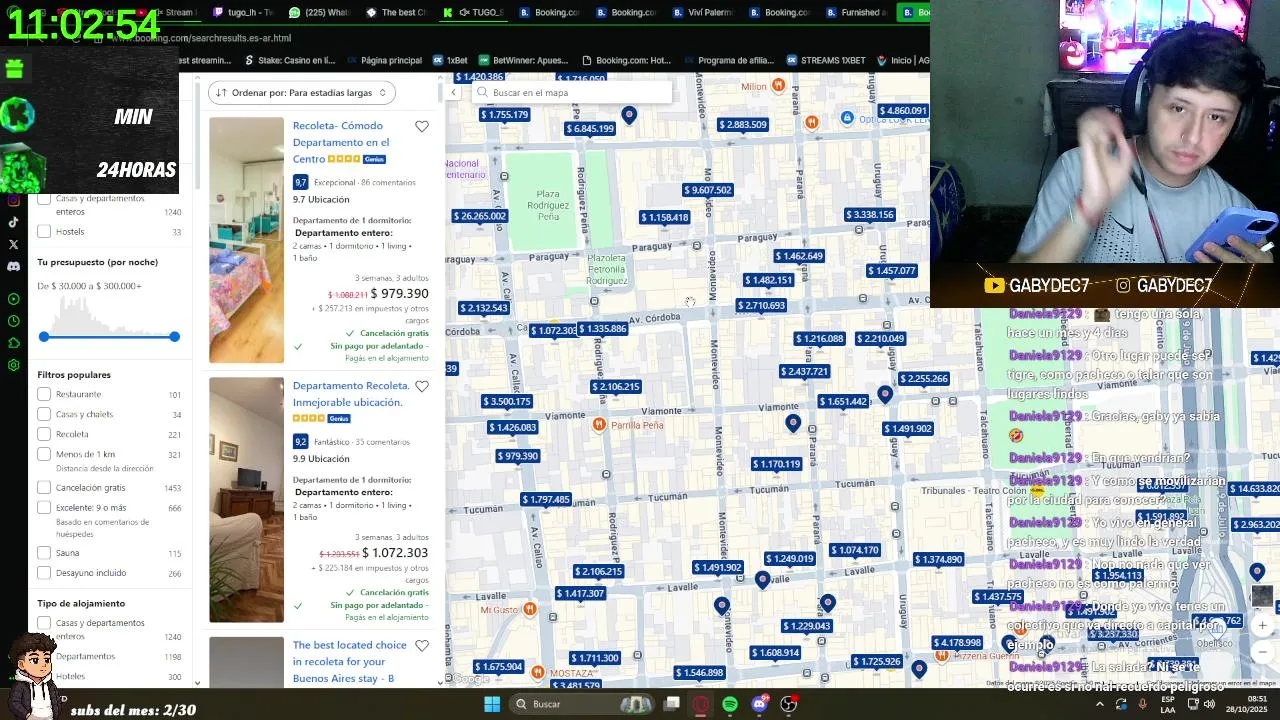Image resolution: width=1280 pixels, height=720 pixels.
Task: Switch to the Viví Palermo Booking tab
Action: (x=702, y=12)
